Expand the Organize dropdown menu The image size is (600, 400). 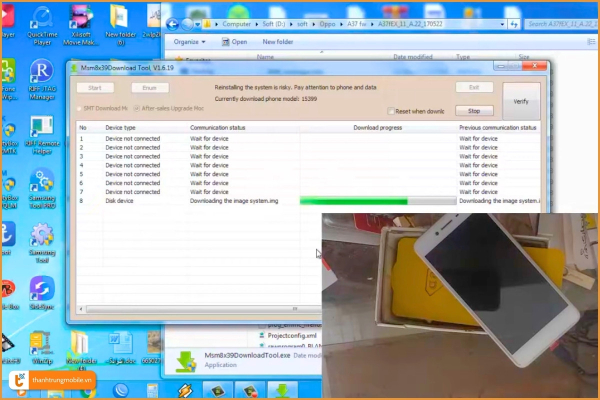pyautogui.click(x=189, y=42)
